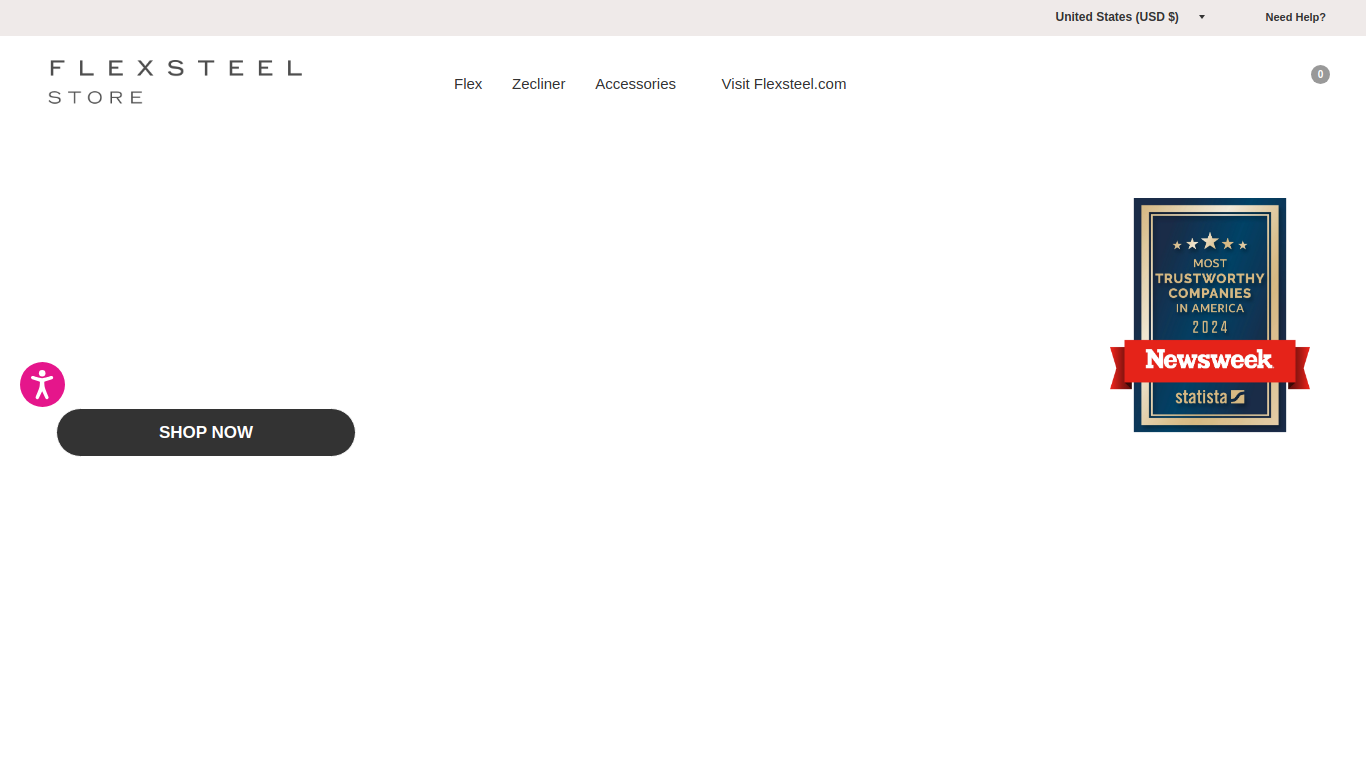Expand the United States (USD $) currency dropdown
Image resolution: width=1366 pixels, height=768 pixels.
1130,17
